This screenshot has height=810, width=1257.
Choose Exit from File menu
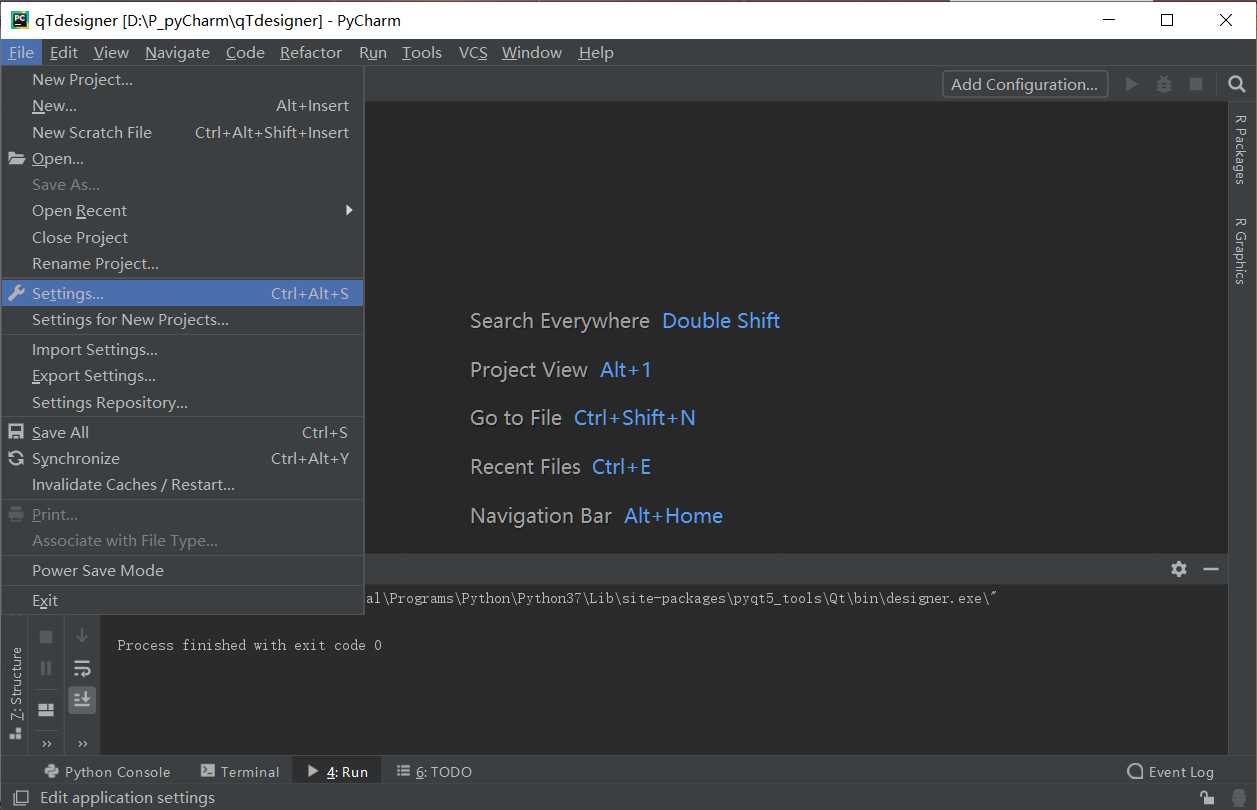[x=182, y=600]
